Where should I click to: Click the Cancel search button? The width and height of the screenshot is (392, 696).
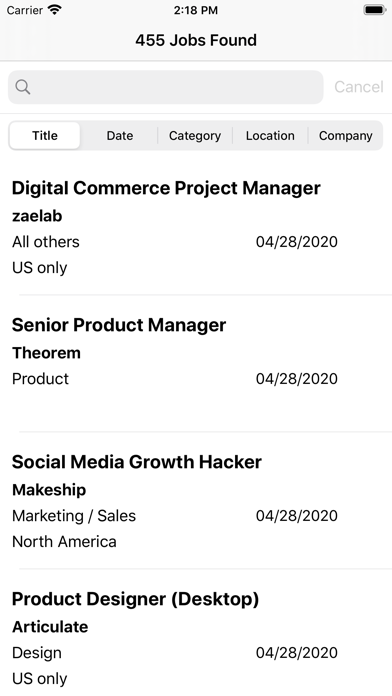point(359,87)
